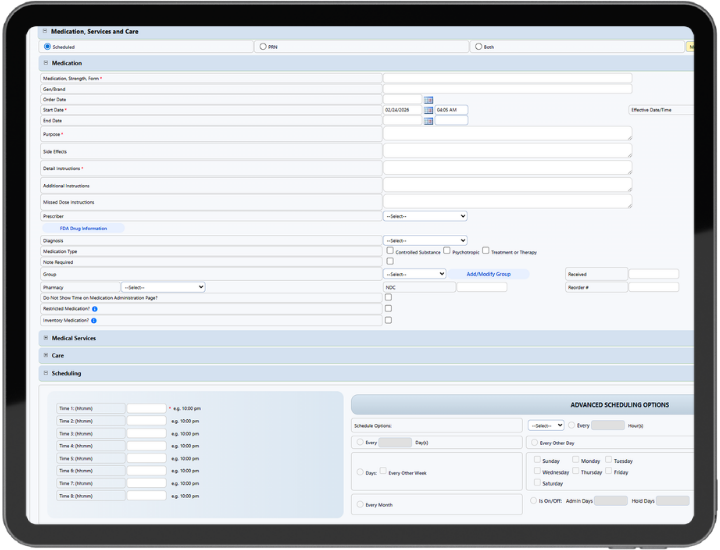
Task: Select the Both radio option
Action: tap(478, 46)
